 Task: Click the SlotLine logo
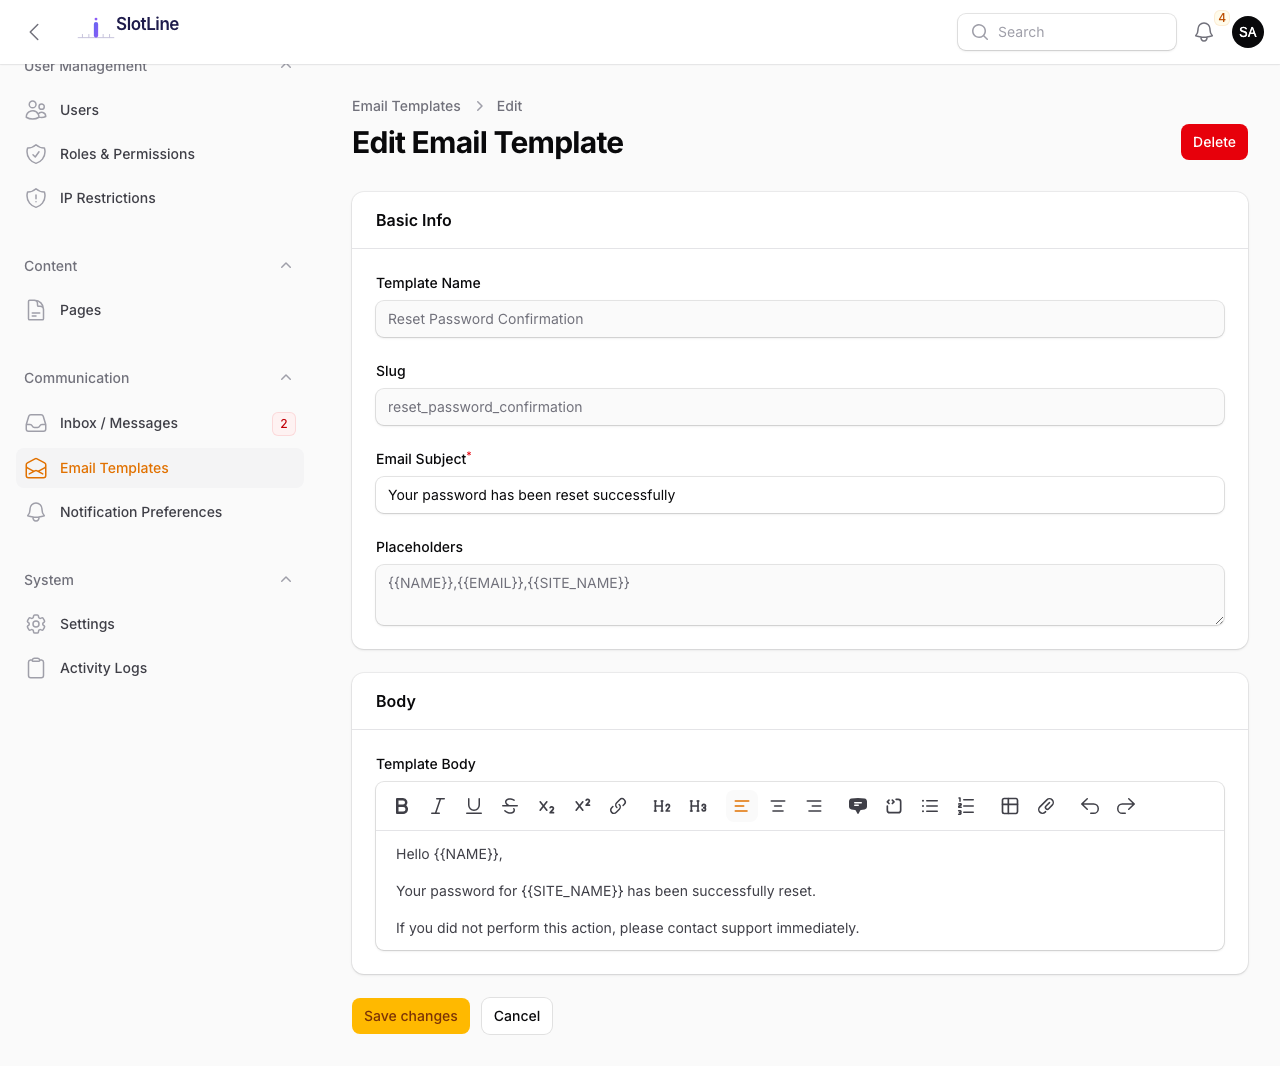click(x=129, y=25)
